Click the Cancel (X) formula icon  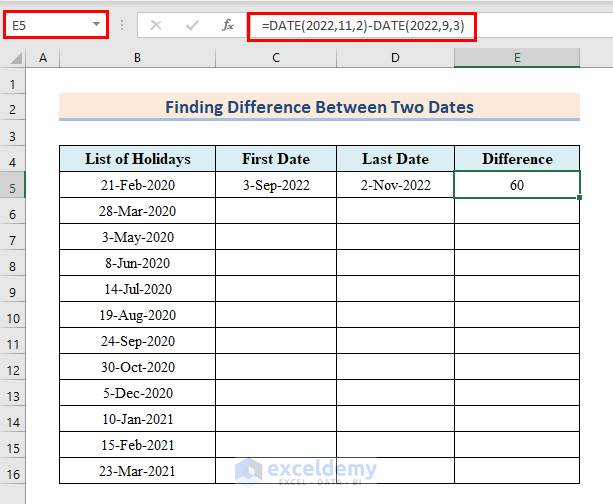[156, 25]
